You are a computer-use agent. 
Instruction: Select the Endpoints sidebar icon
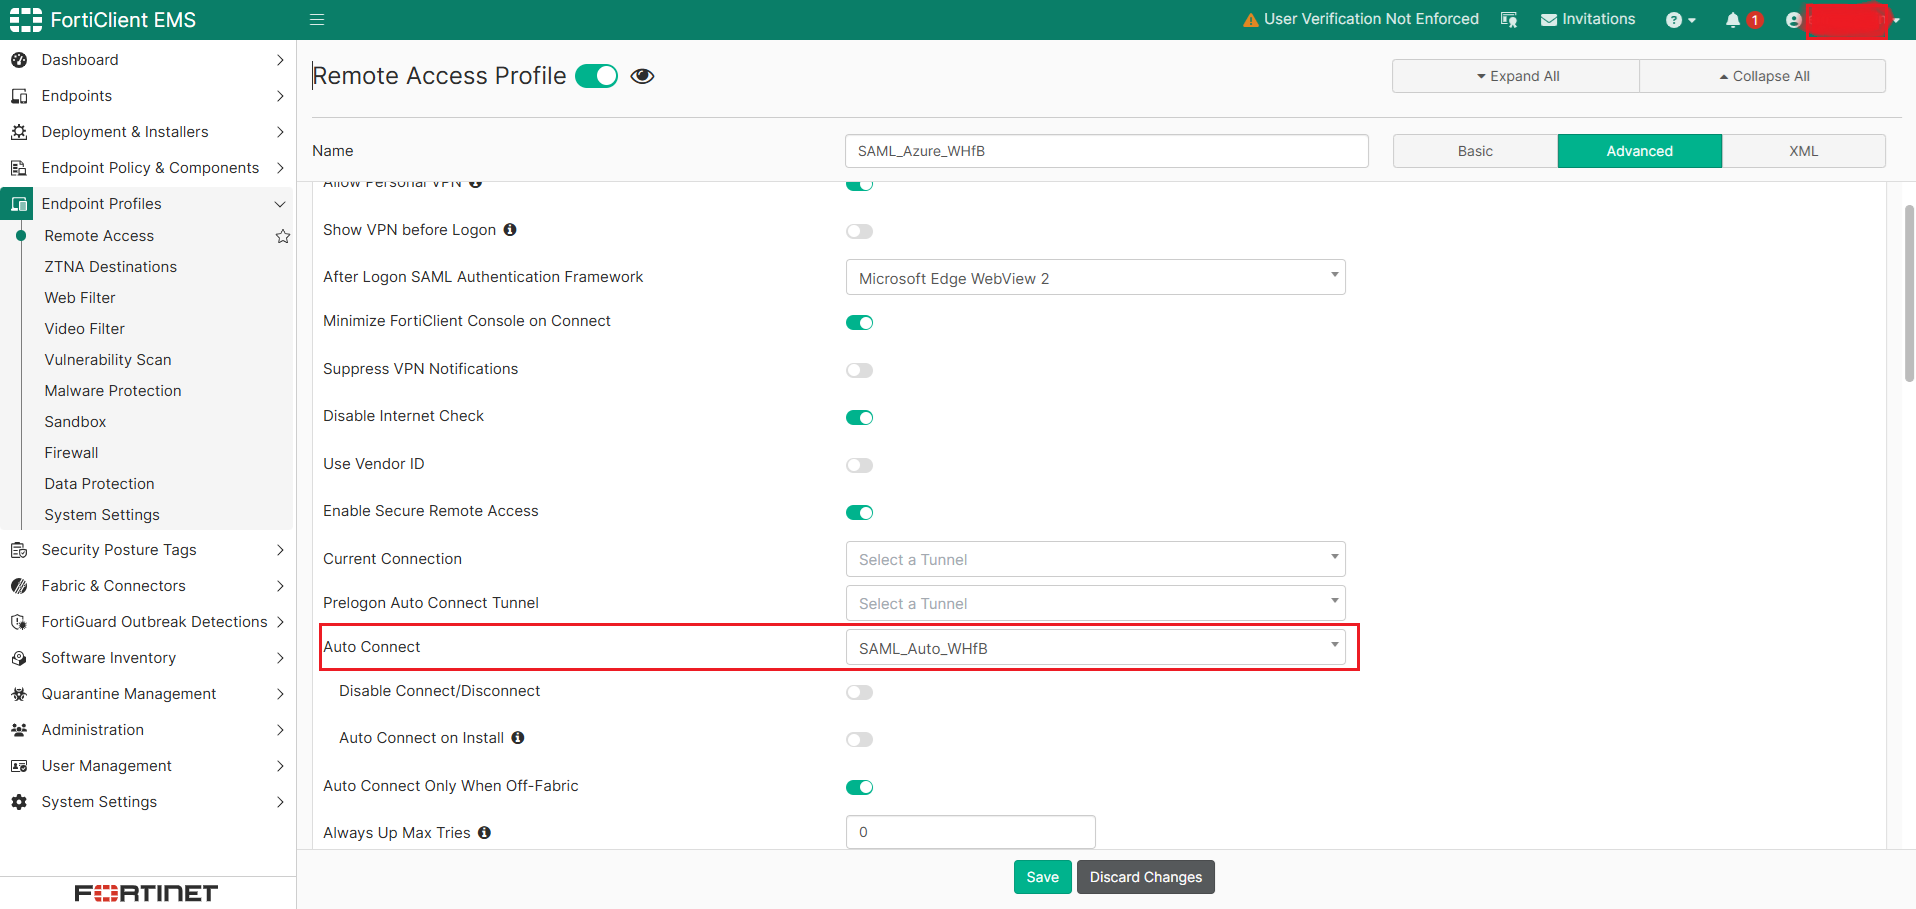[x=18, y=95]
